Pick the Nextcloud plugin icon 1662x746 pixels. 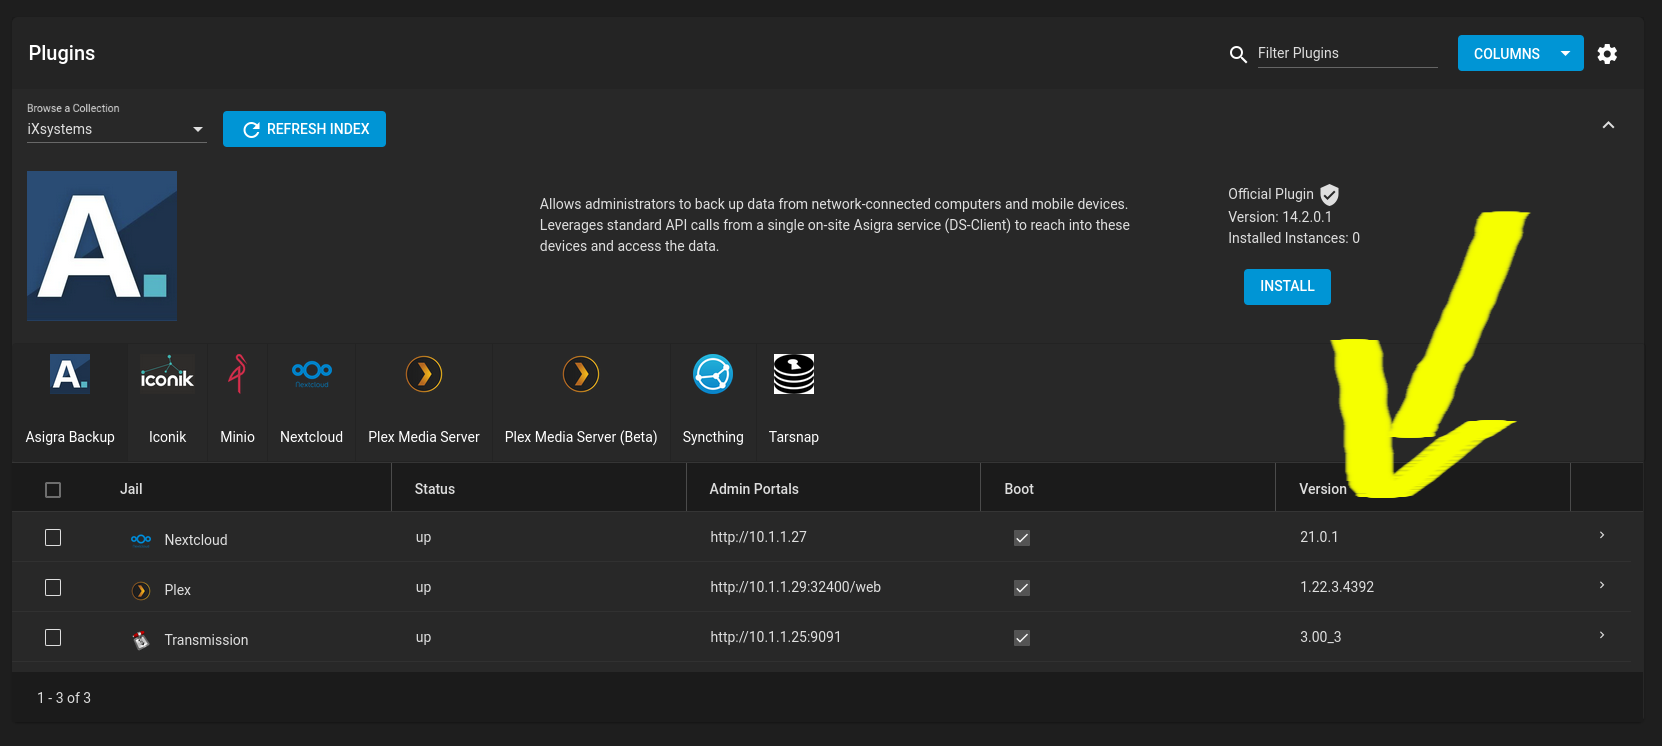click(x=312, y=374)
